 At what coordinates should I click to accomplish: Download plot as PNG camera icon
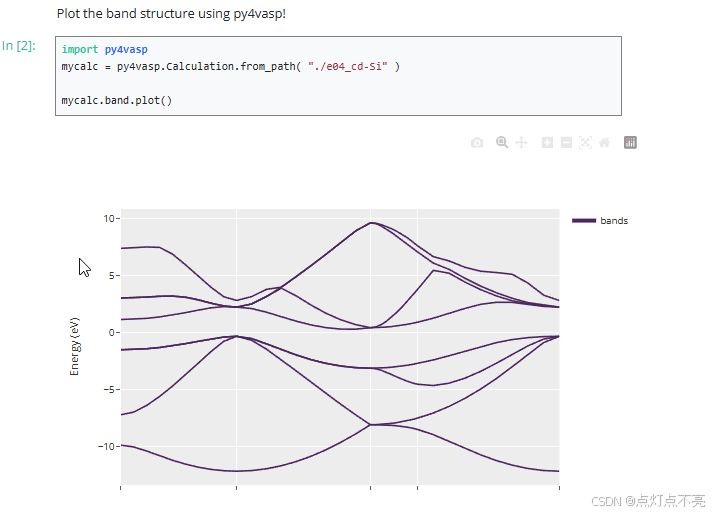477,143
